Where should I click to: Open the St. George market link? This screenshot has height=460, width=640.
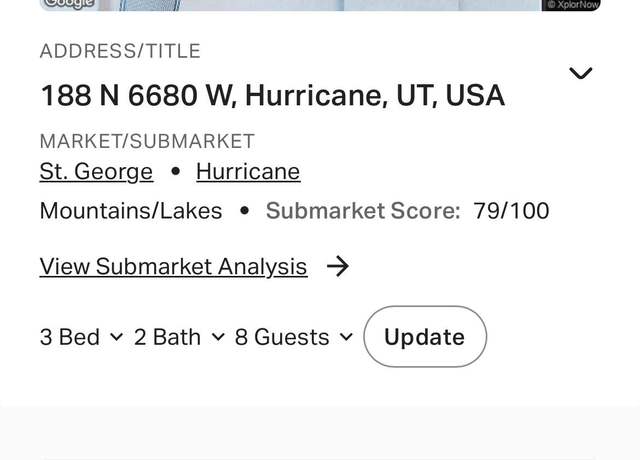96,171
